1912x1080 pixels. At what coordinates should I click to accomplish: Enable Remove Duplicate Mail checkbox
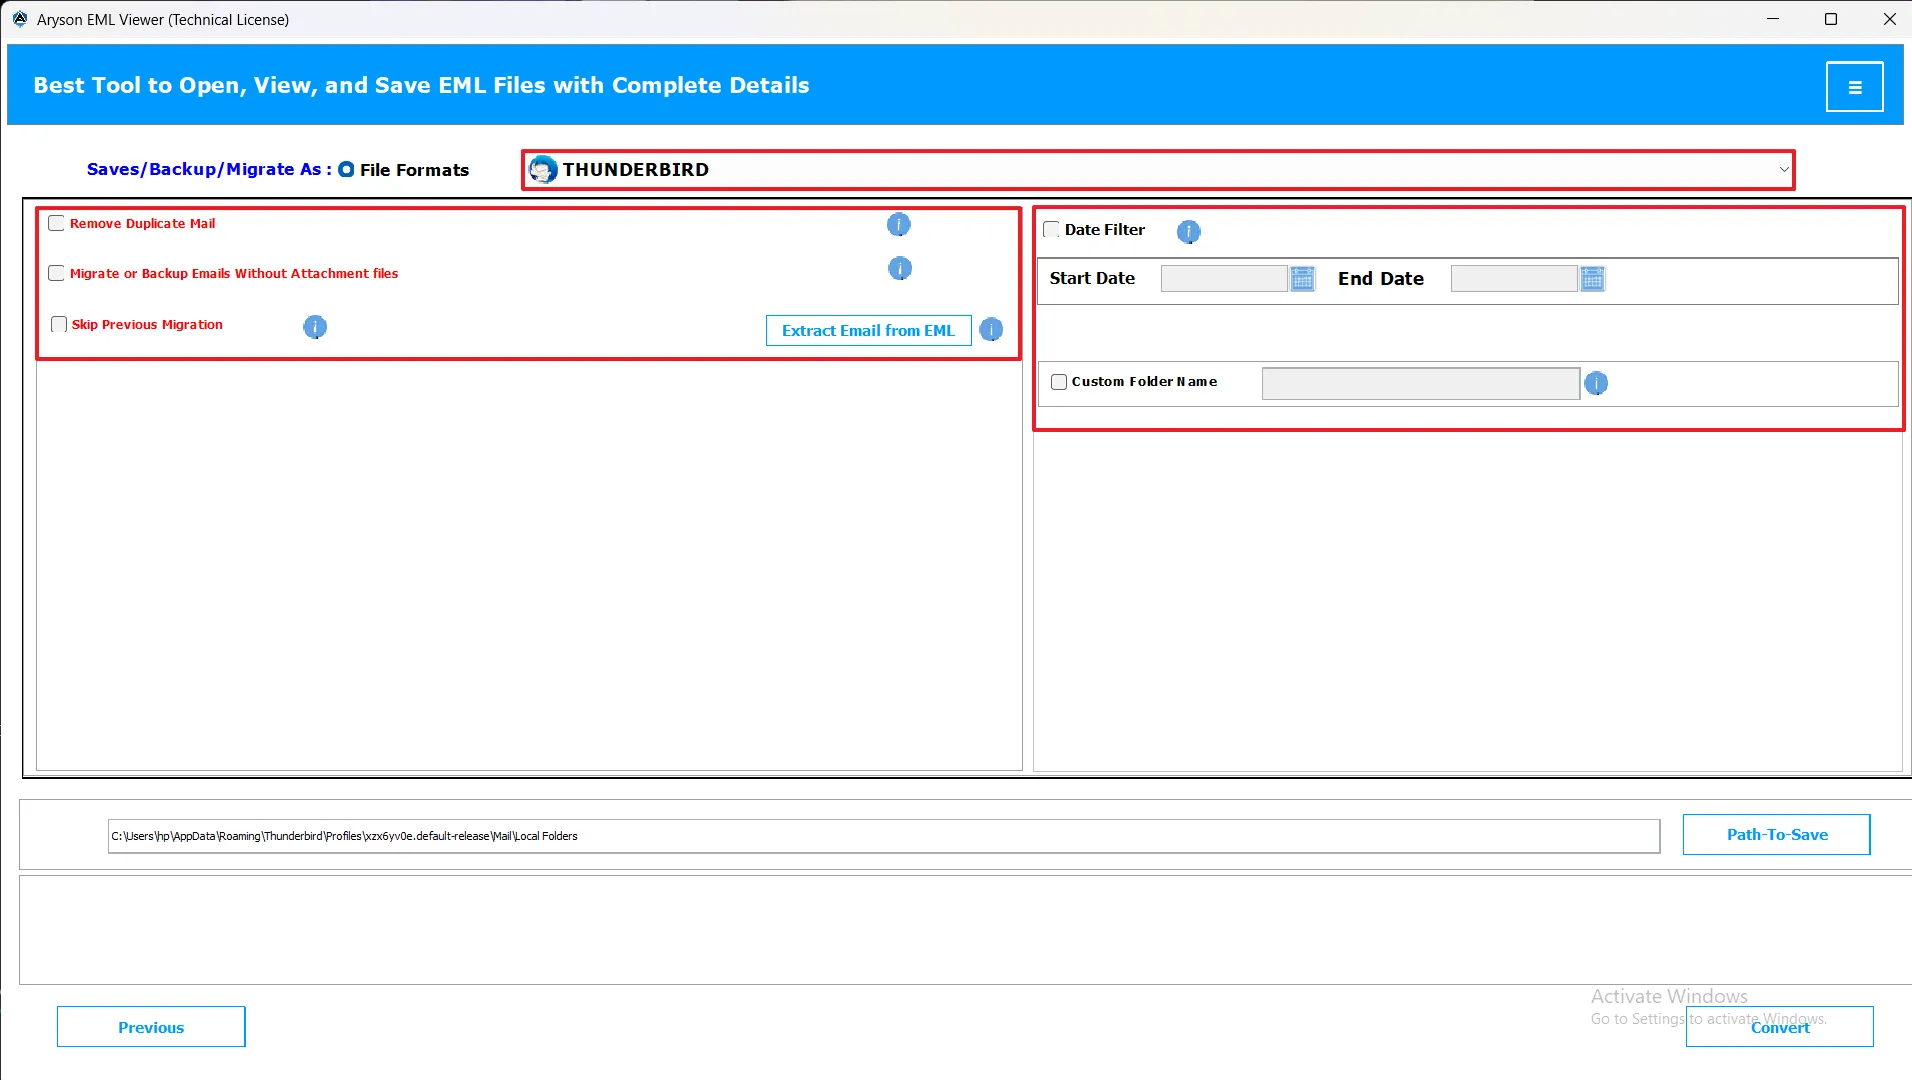[x=57, y=224]
